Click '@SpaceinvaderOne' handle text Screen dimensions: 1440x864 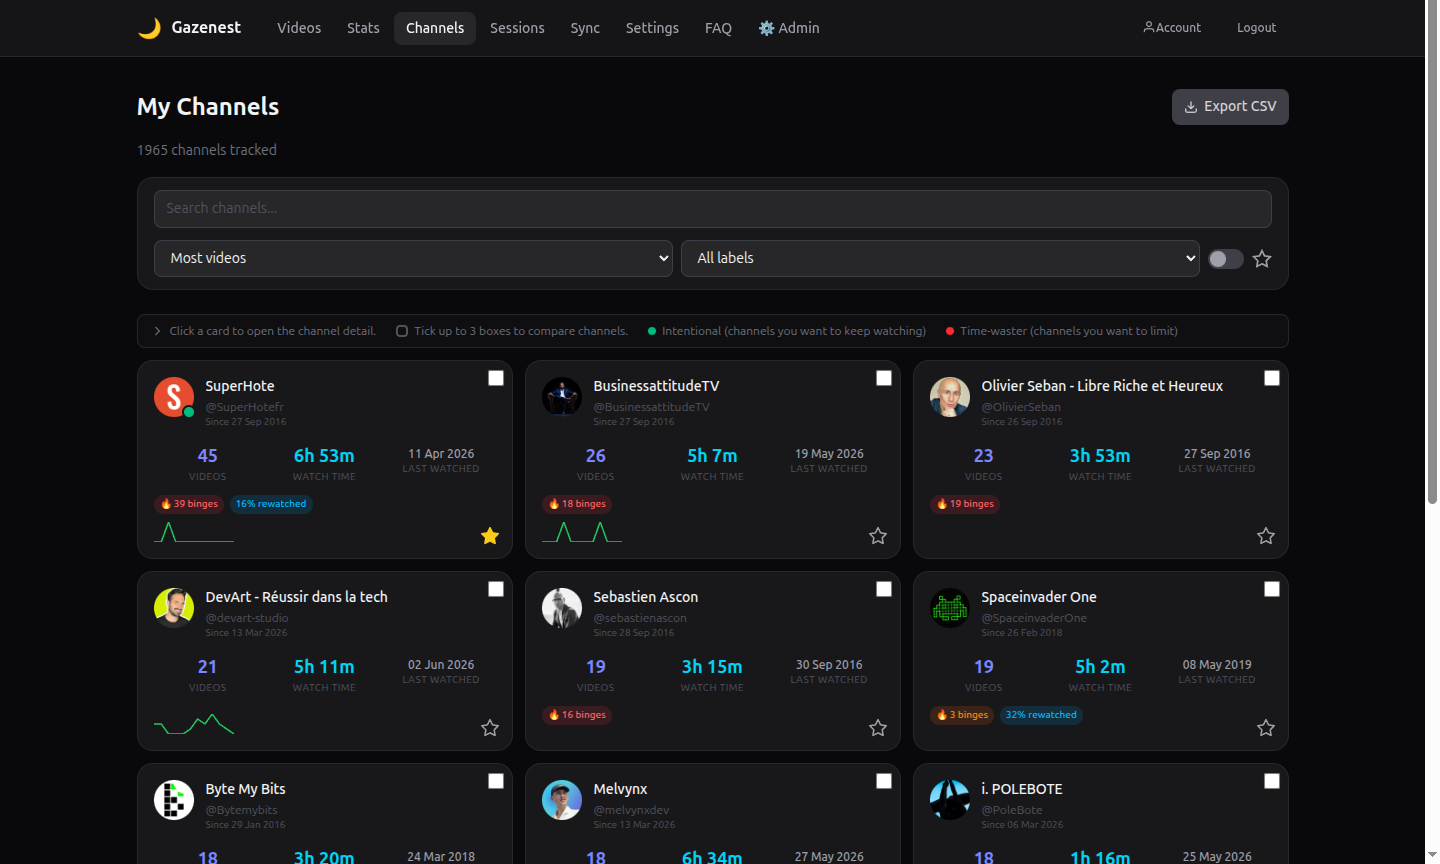[1034, 618]
